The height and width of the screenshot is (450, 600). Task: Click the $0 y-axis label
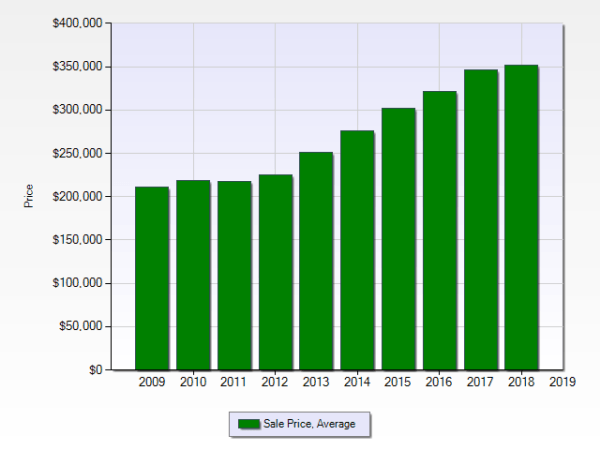pos(96,370)
